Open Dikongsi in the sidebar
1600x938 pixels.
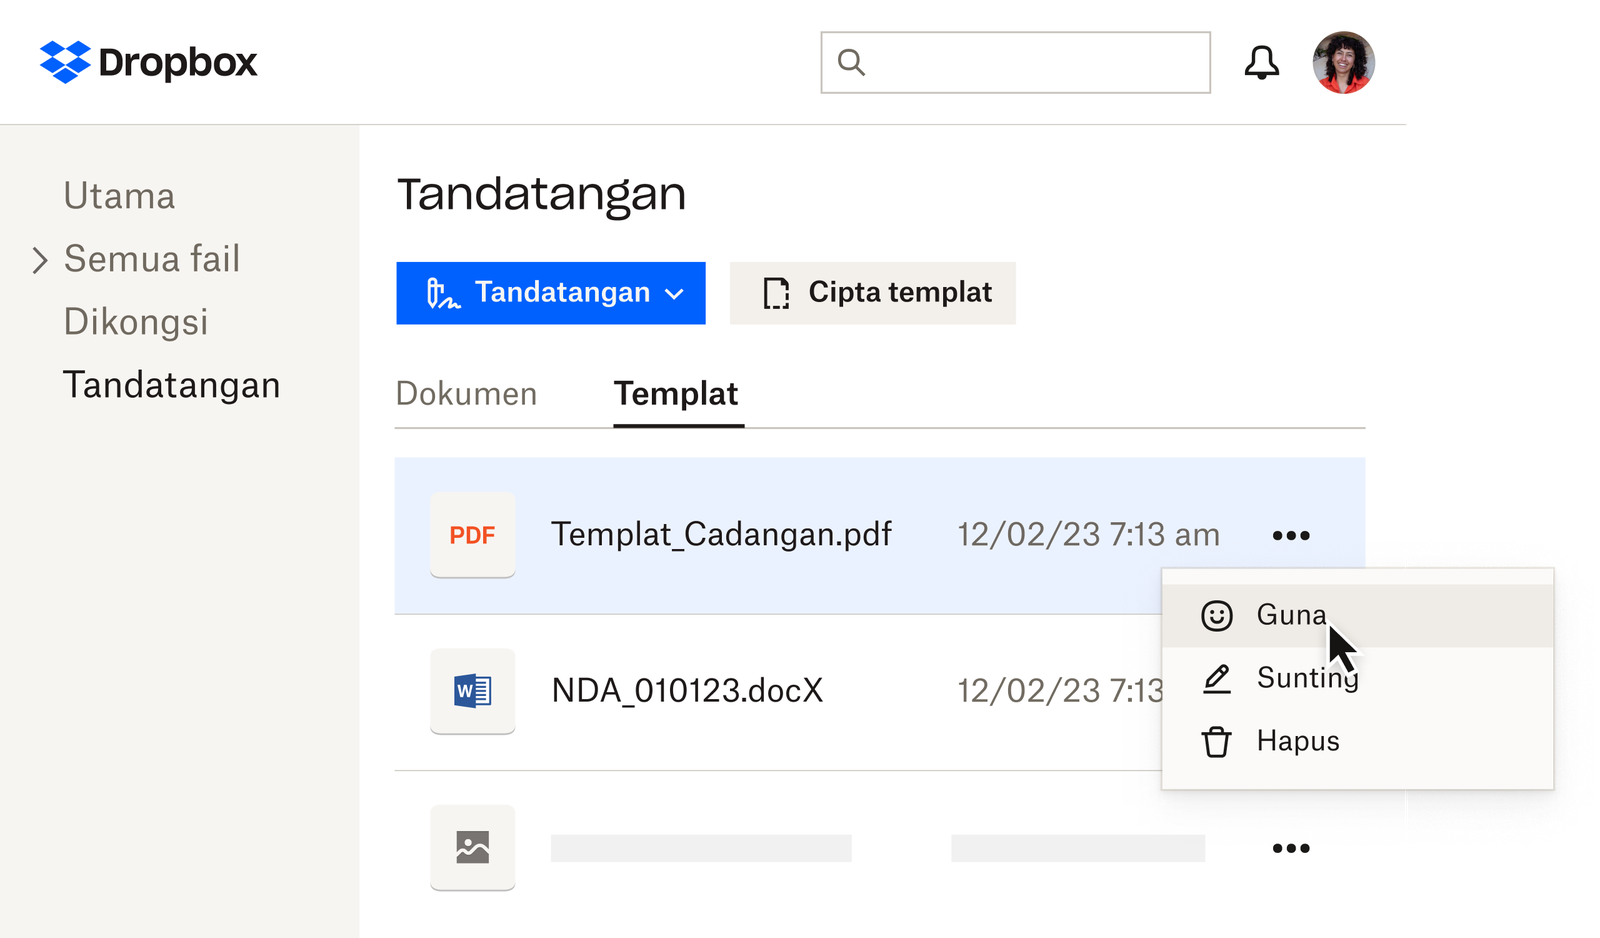pos(135,322)
